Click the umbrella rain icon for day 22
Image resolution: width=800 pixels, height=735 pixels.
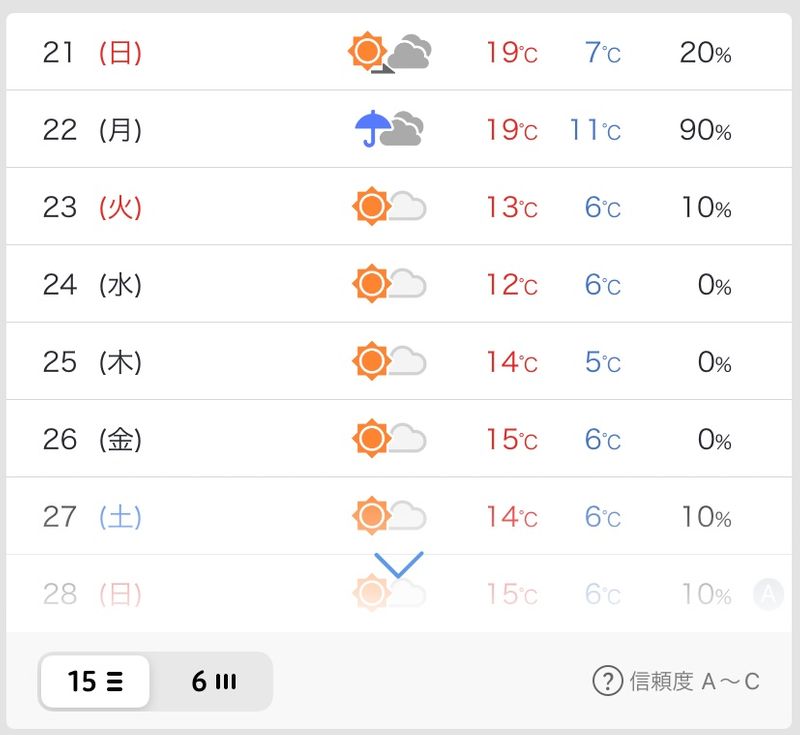click(389, 129)
